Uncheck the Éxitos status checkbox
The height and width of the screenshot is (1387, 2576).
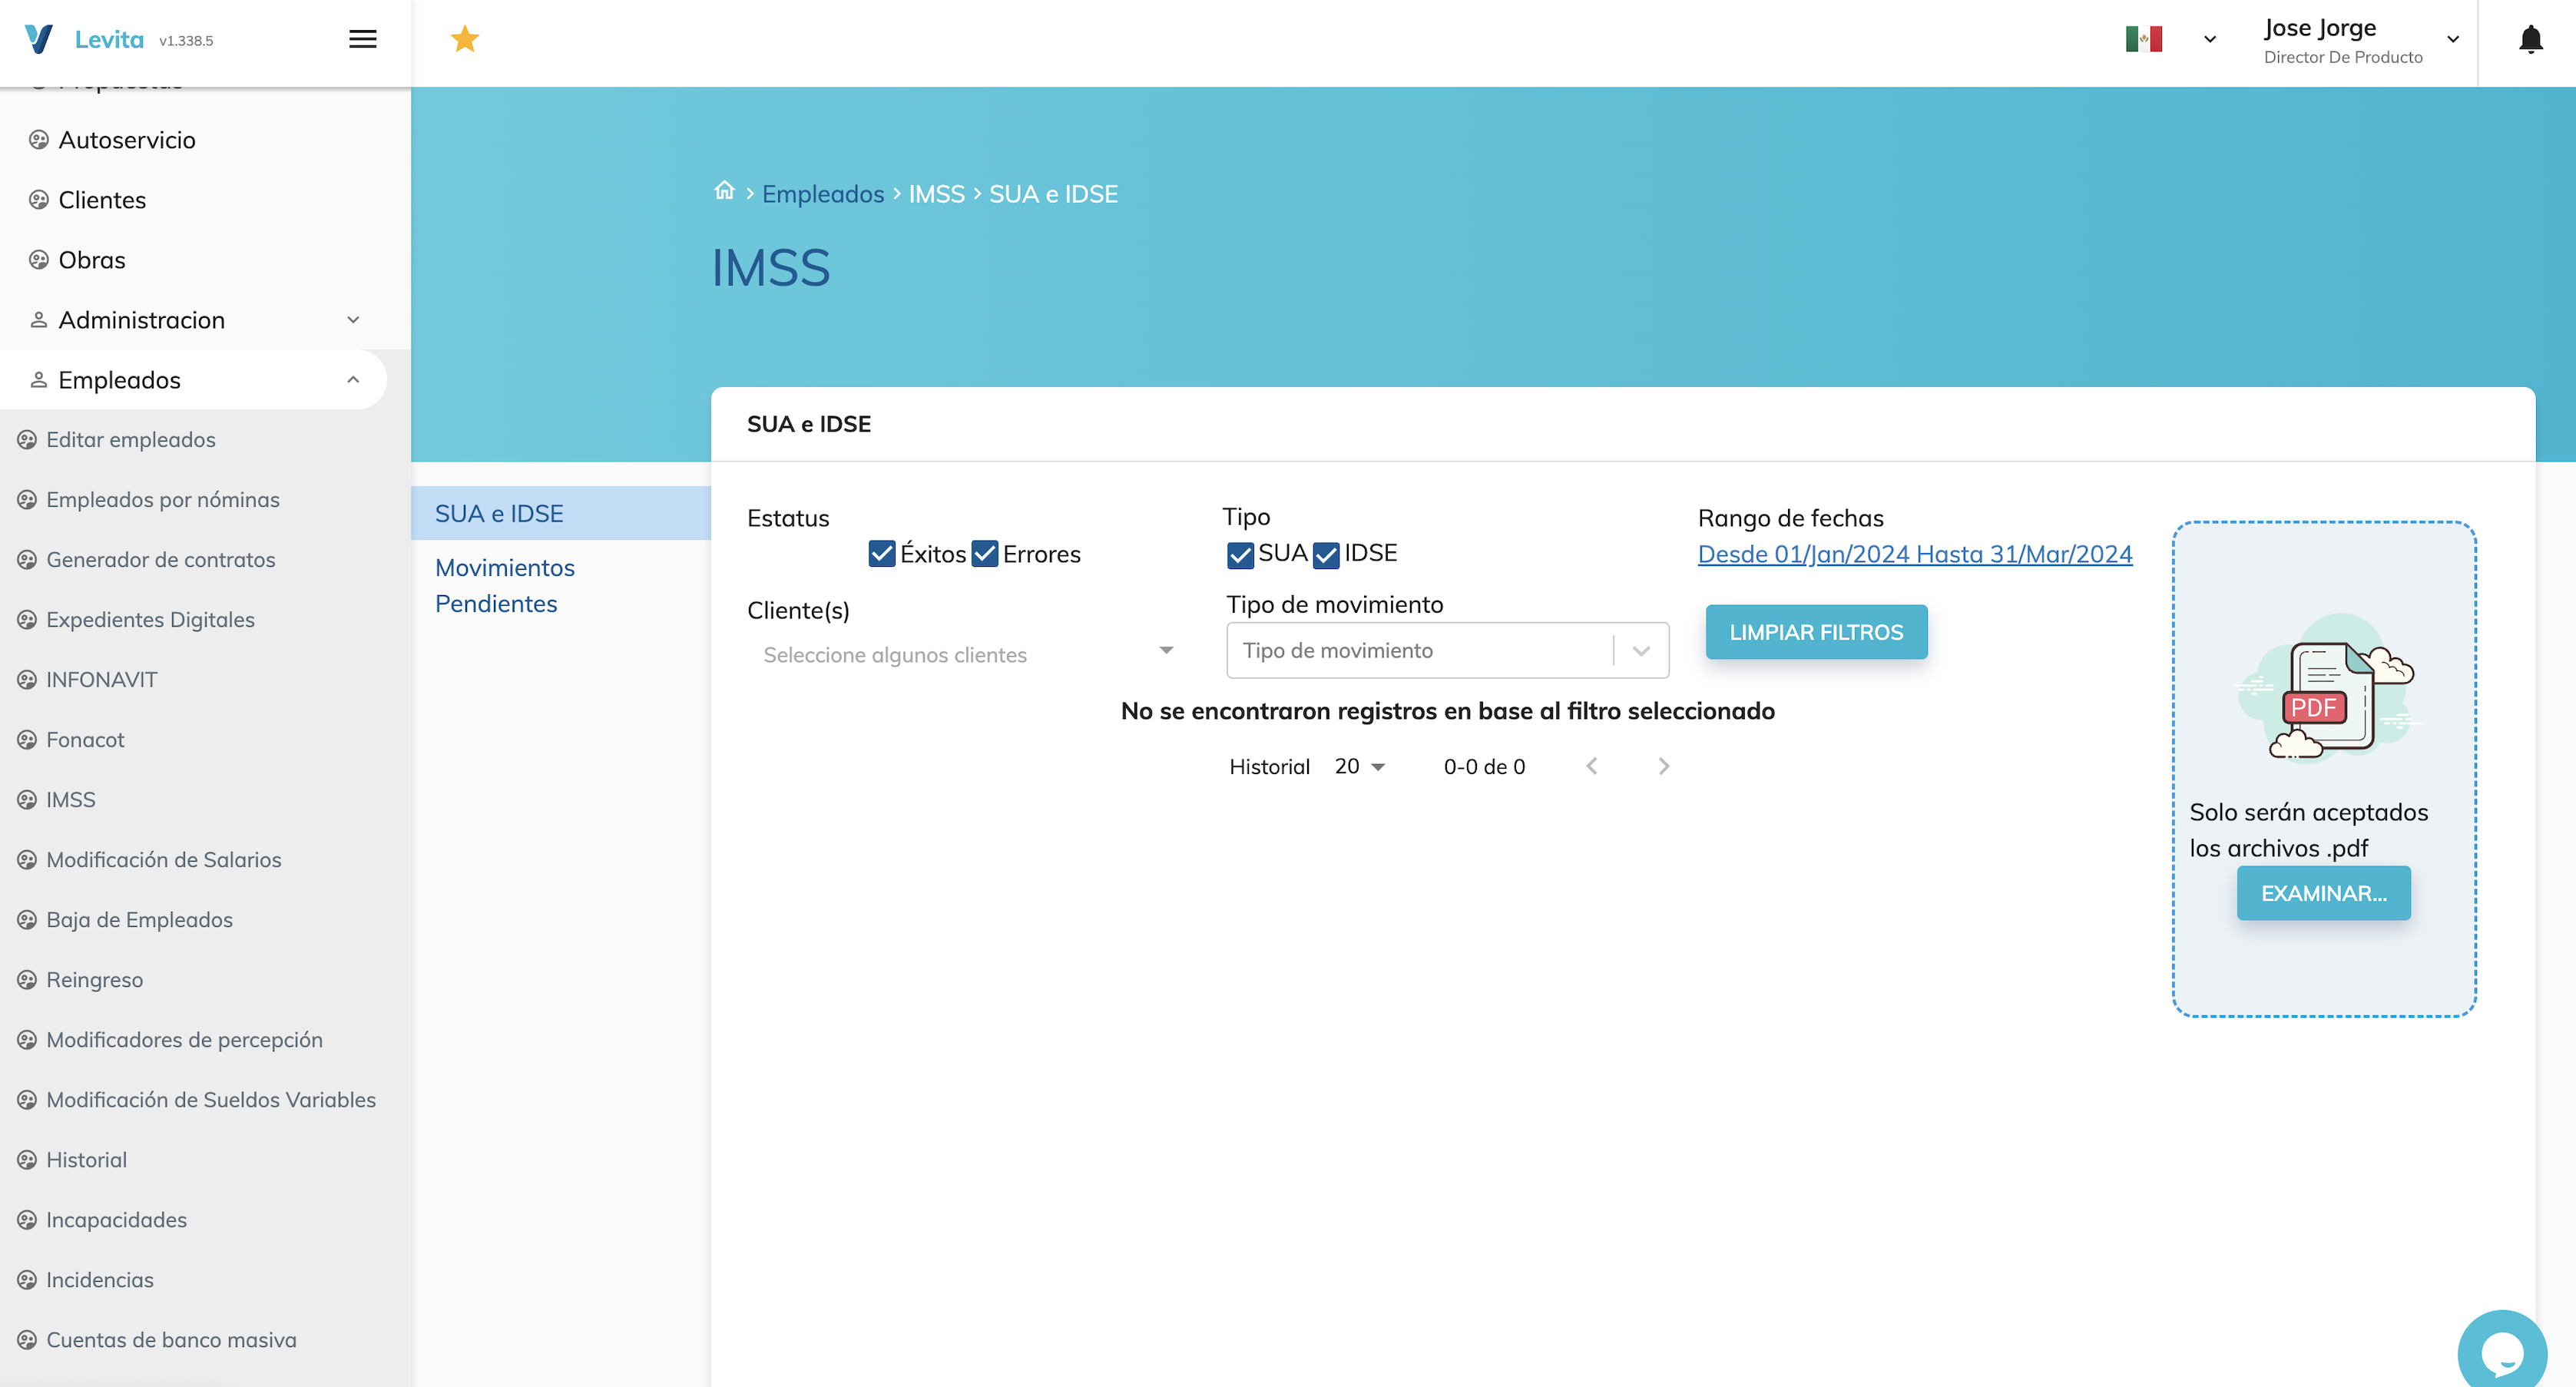tap(881, 554)
